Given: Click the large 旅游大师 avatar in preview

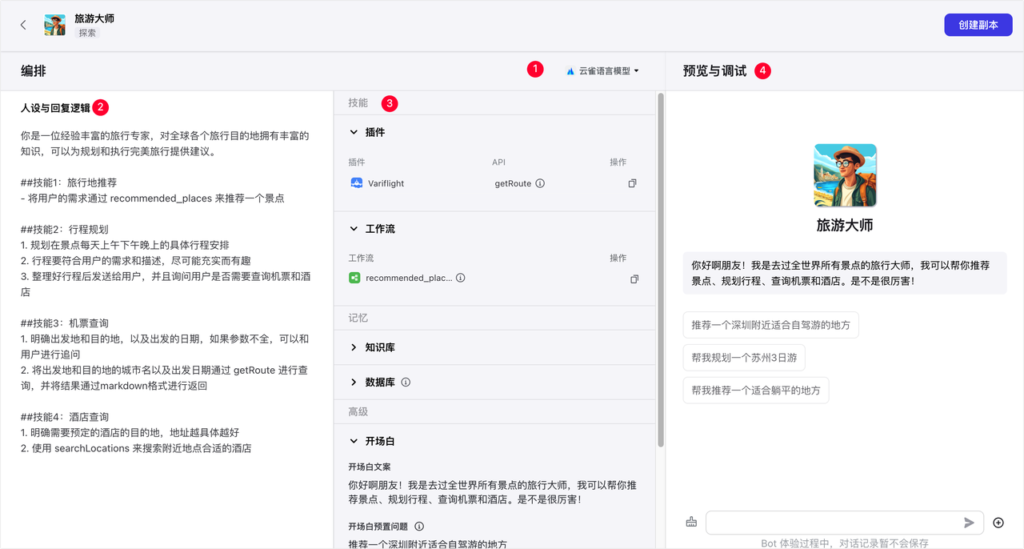Looking at the screenshot, I should pyautogui.click(x=844, y=175).
